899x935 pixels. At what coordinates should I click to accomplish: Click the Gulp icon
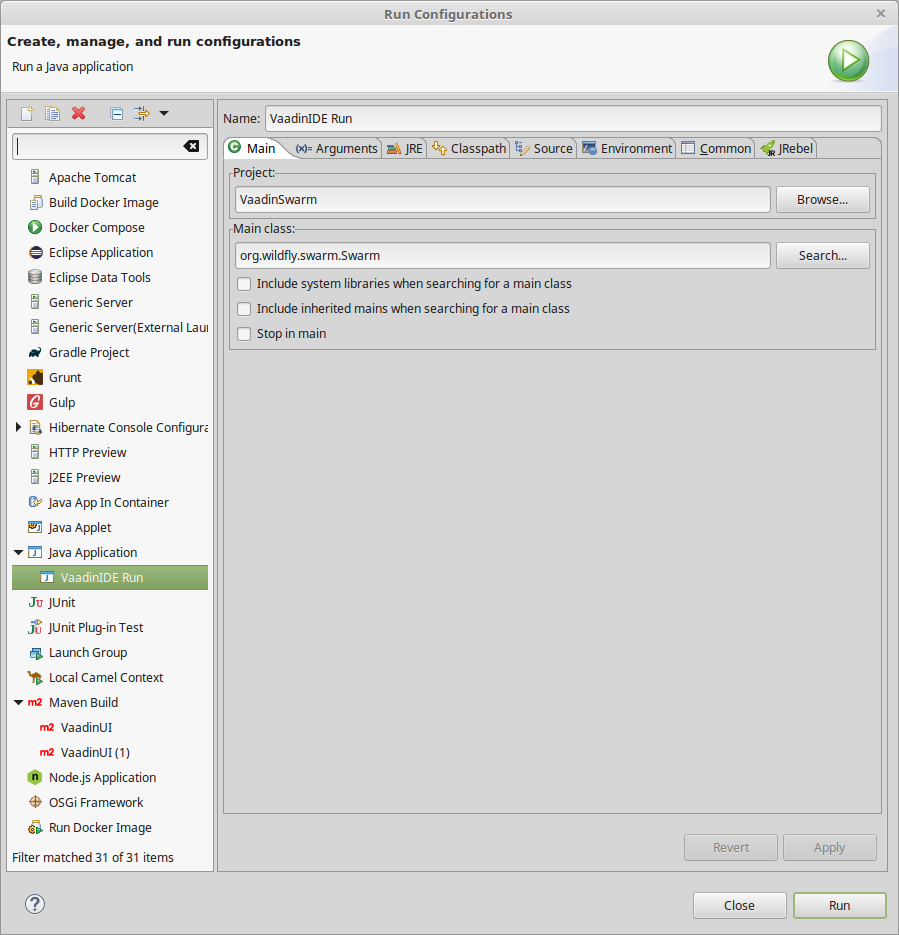point(35,403)
